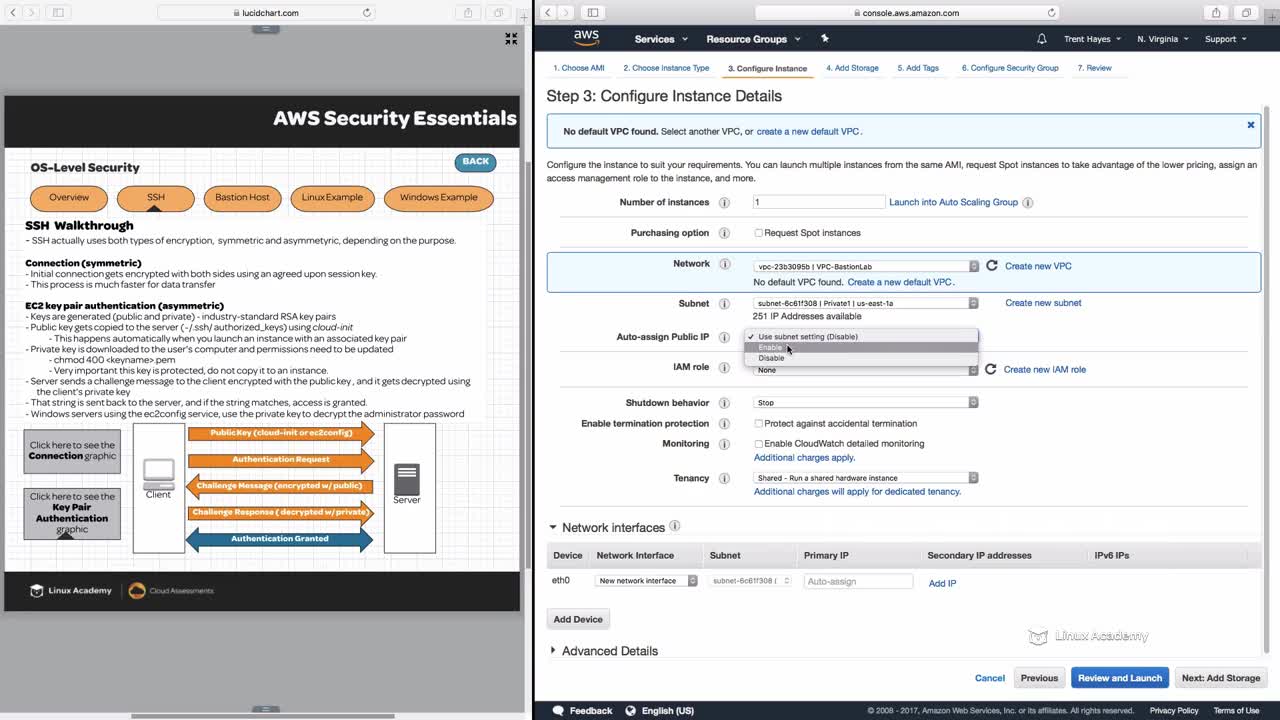Go back in the lucidchart browser window
This screenshot has height=720, width=1280.
pyautogui.click(x=13, y=13)
